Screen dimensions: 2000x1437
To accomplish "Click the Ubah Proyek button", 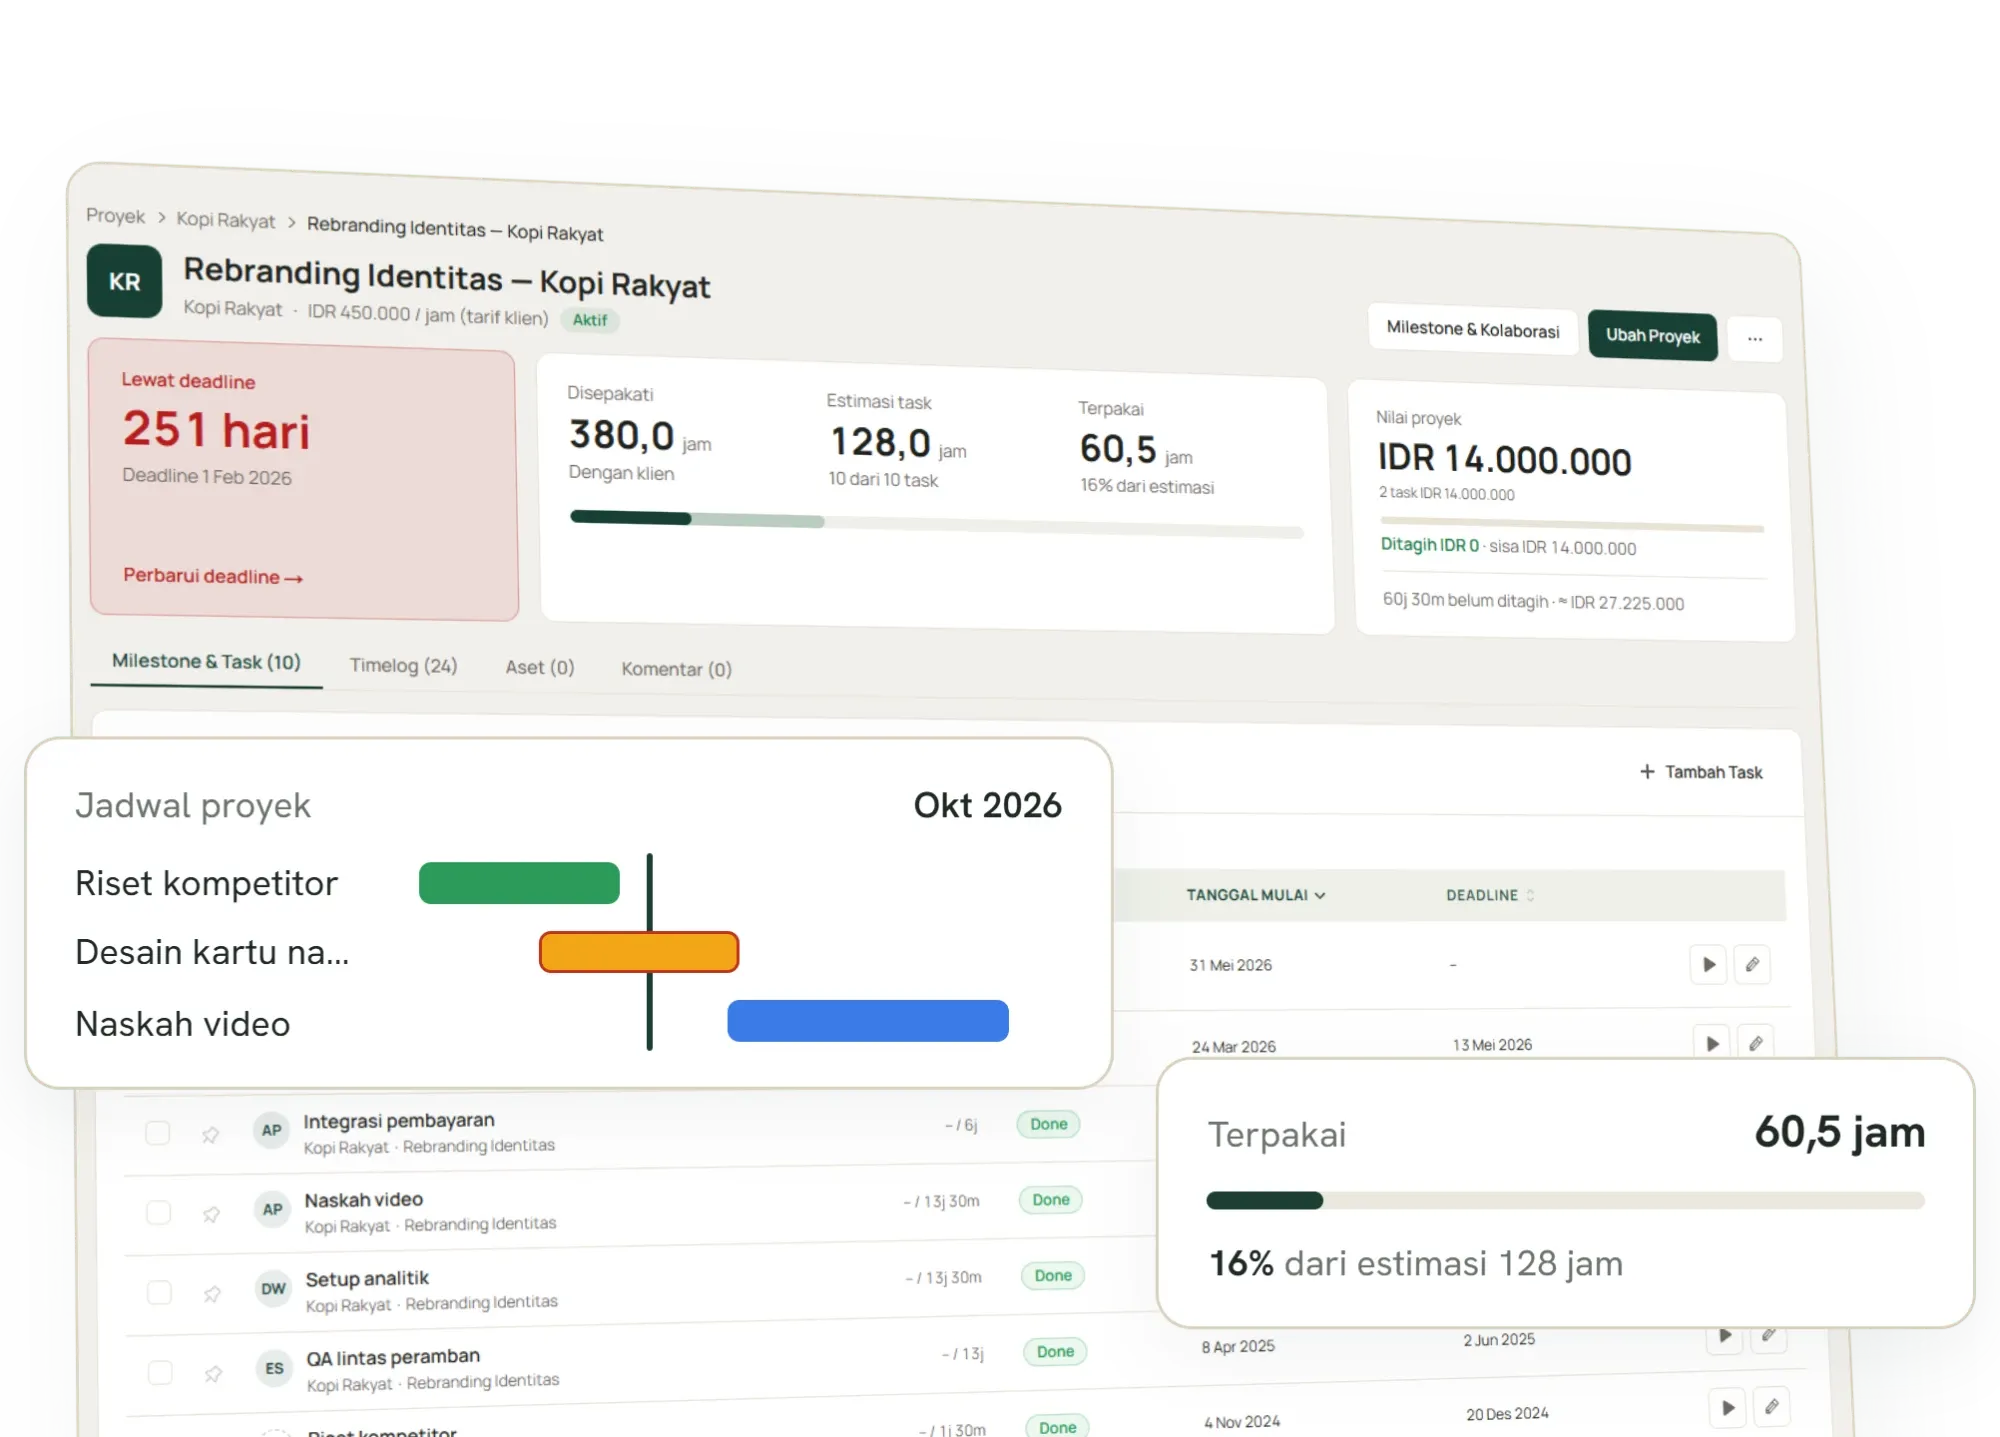I will (x=1652, y=336).
